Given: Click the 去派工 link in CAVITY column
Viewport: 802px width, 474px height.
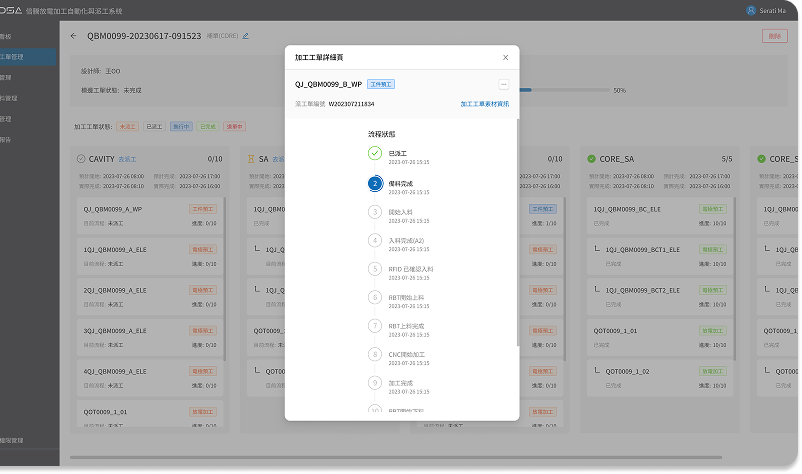Looking at the screenshot, I should point(127,159).
